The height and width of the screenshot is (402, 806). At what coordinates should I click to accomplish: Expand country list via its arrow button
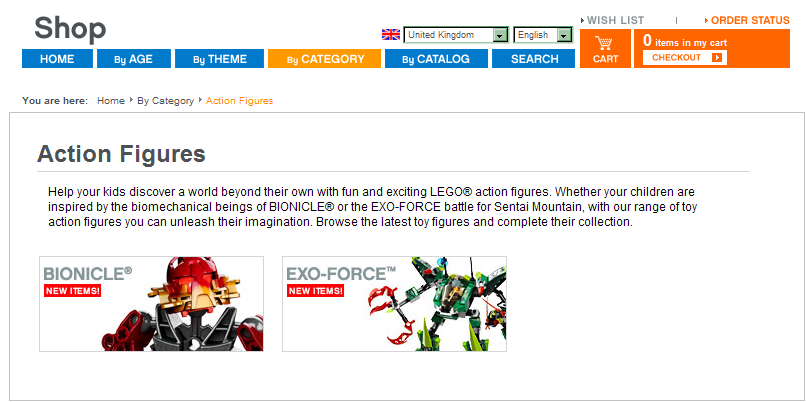coord(500,35)
